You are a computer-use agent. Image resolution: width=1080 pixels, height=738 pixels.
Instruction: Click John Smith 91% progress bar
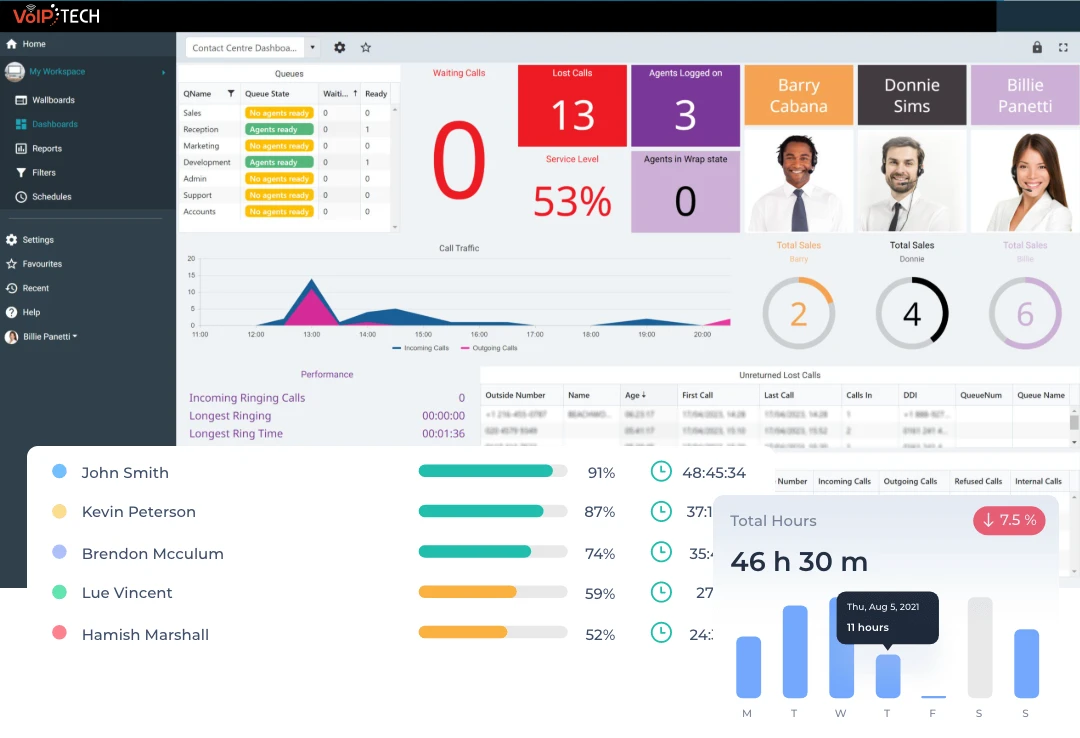point(492,471)
